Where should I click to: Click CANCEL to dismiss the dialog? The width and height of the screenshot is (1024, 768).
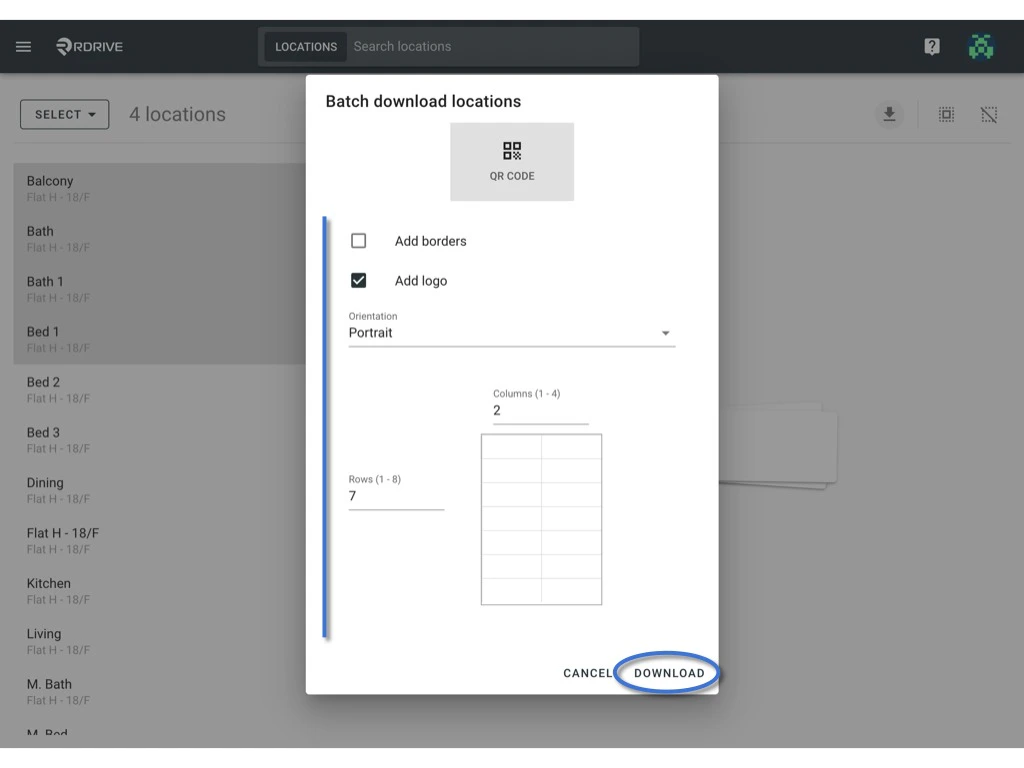[x=588, y=673]
